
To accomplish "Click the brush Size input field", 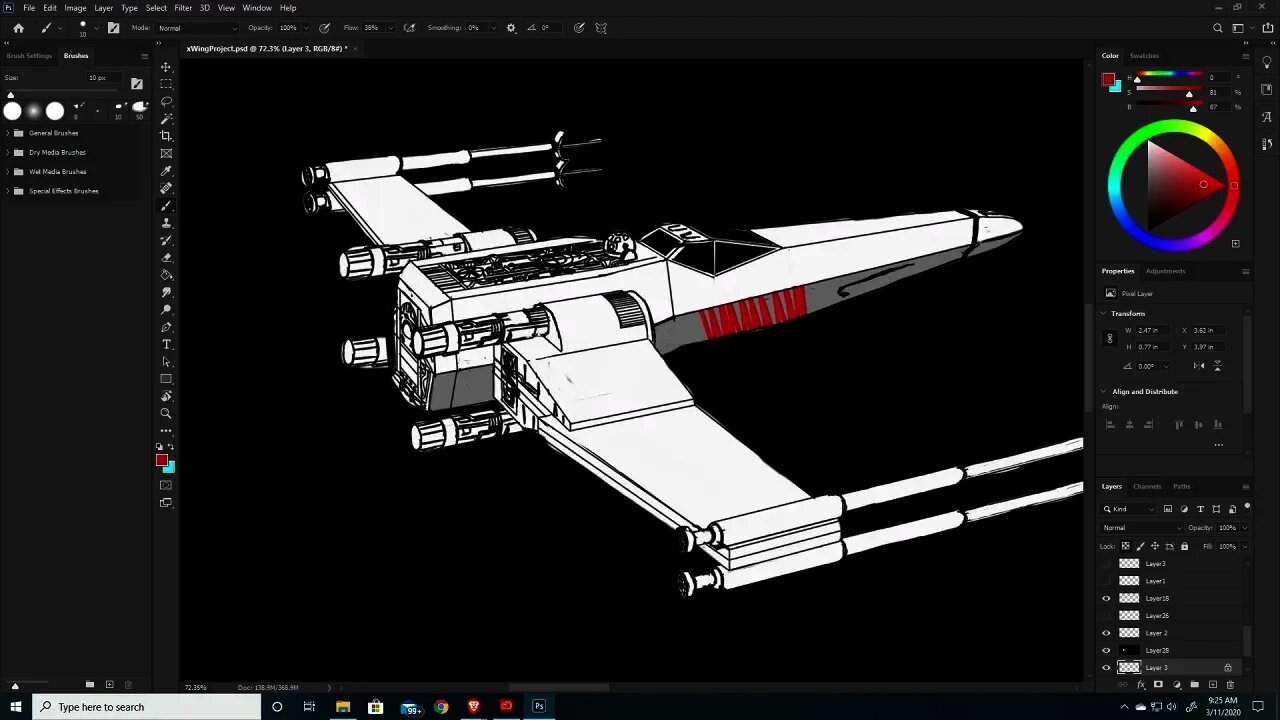I will pyautogui.click(x=104, y=78).
